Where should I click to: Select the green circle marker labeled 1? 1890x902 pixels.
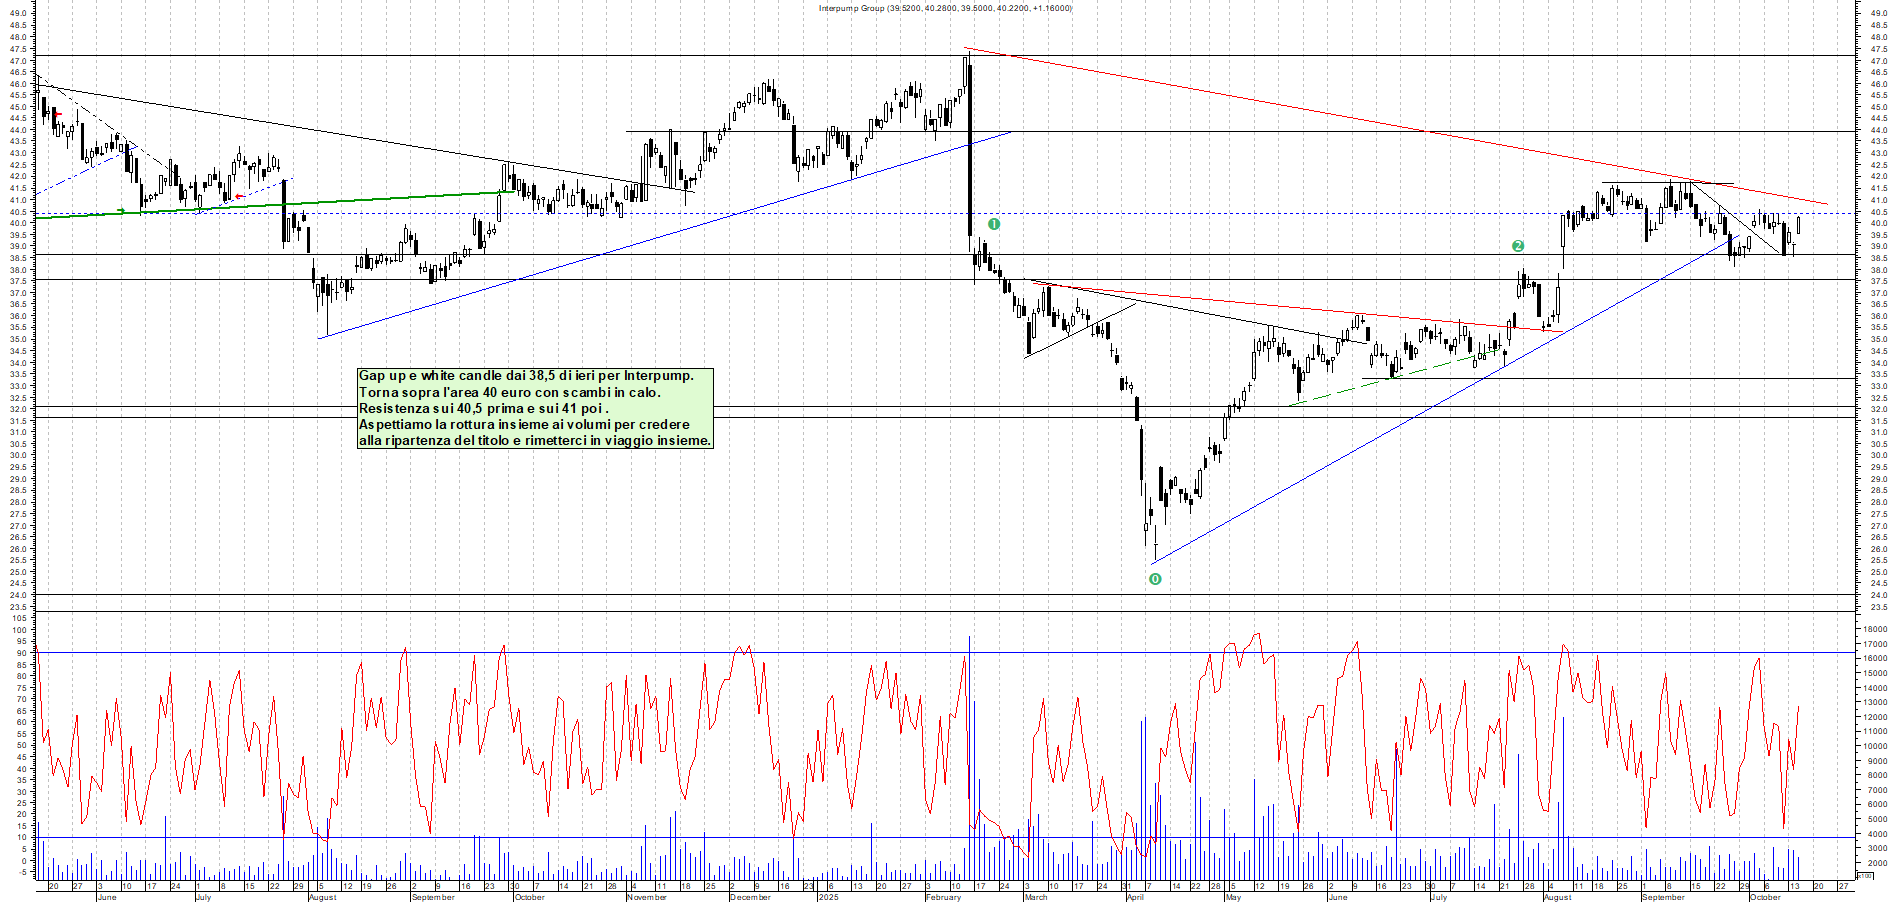click(993, 224)
